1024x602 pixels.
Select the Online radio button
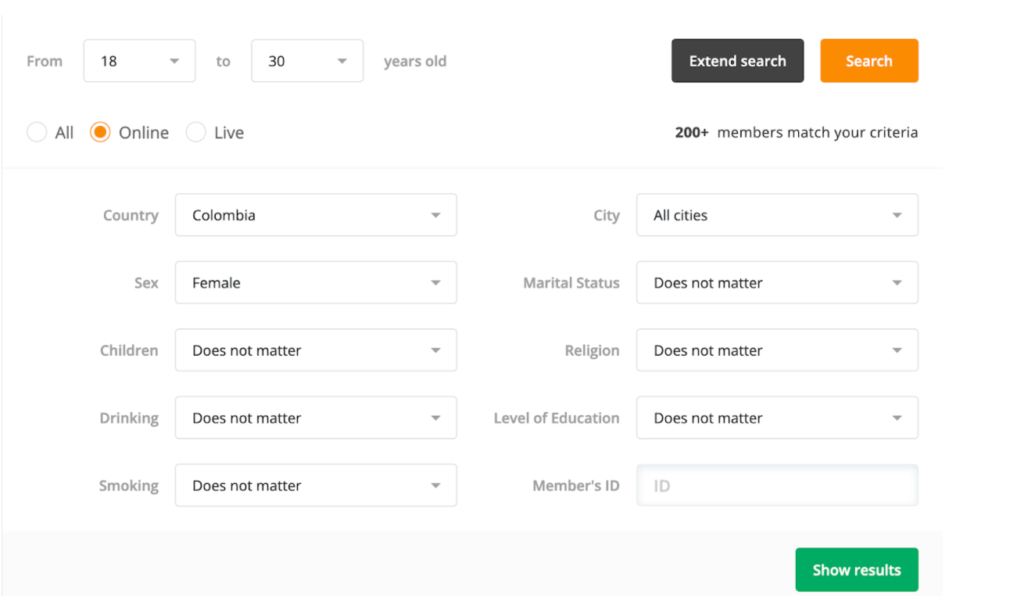pyautogui.click(x=100, y=133)
